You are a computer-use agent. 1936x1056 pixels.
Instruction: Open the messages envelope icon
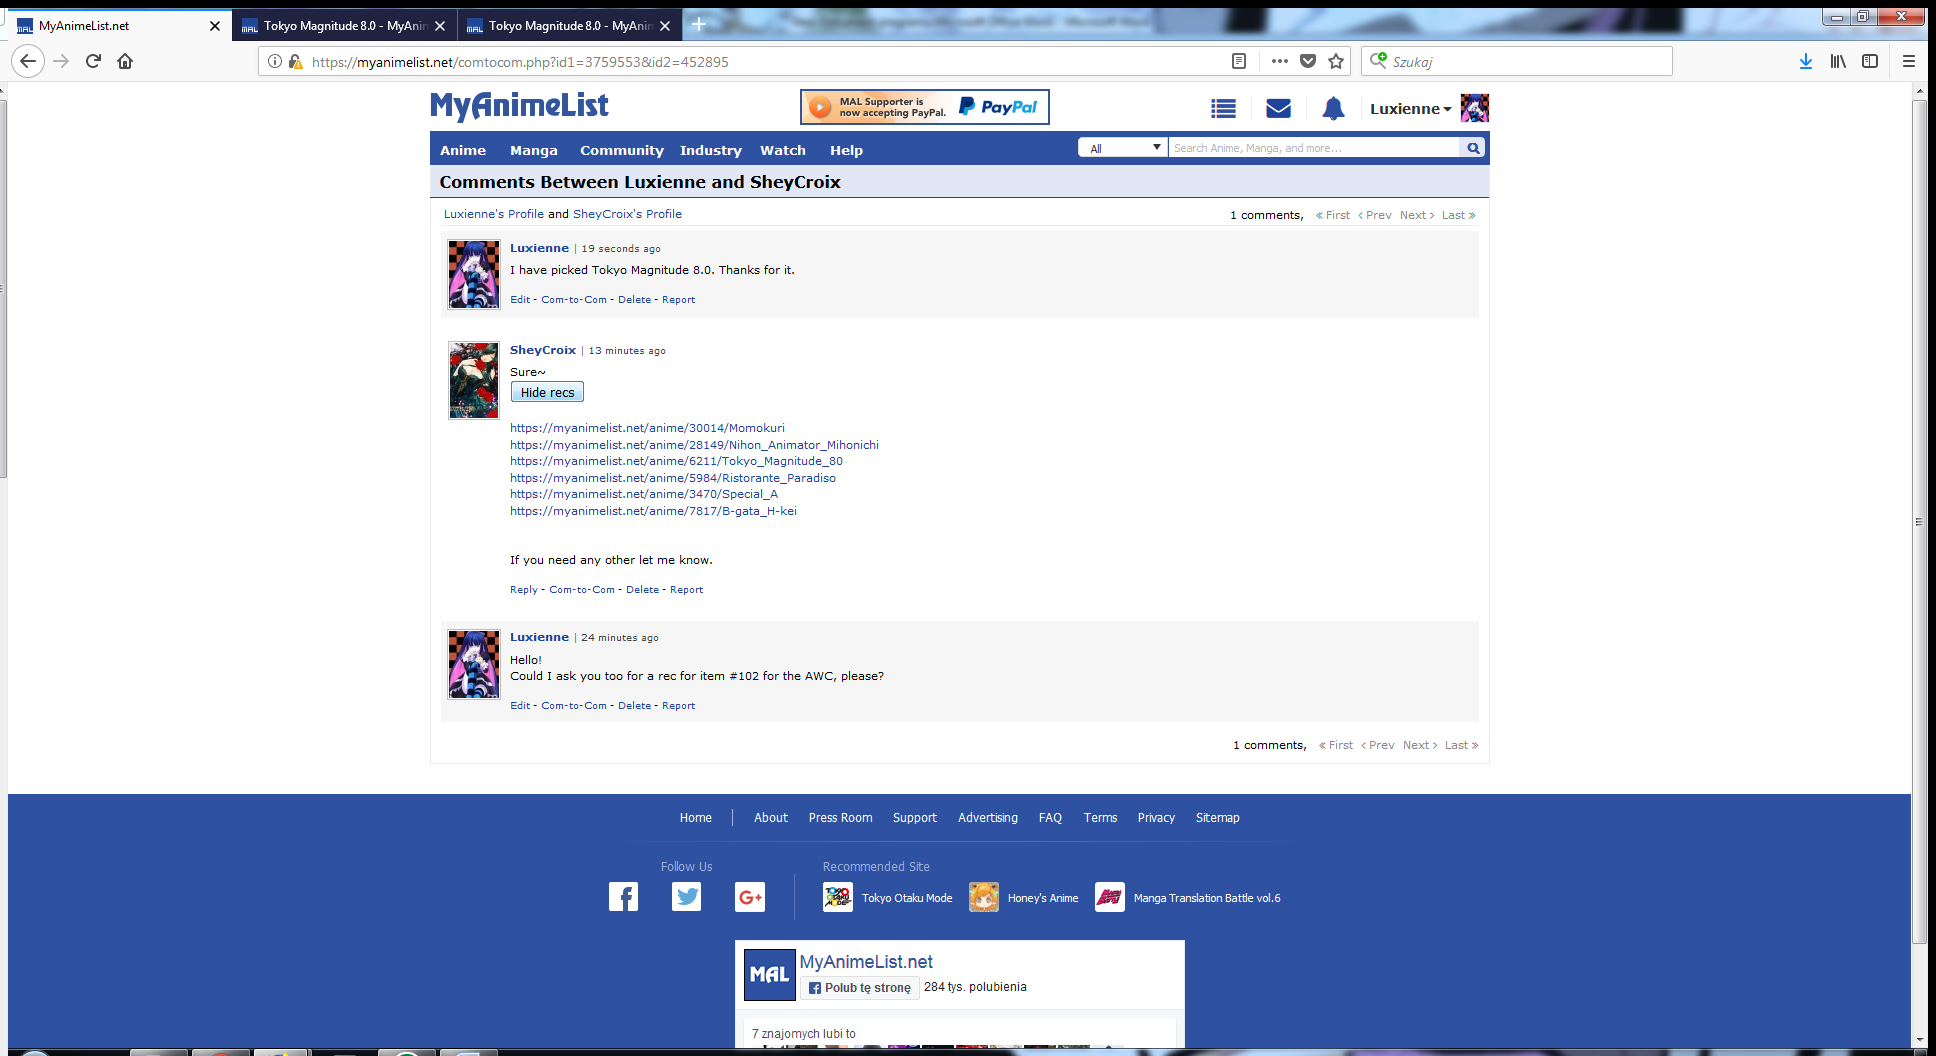[1278, 109]
